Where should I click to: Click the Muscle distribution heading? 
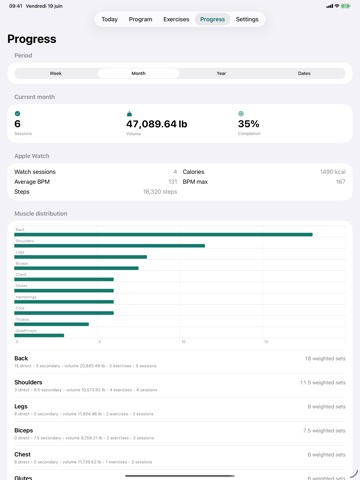tap(41, 214)
